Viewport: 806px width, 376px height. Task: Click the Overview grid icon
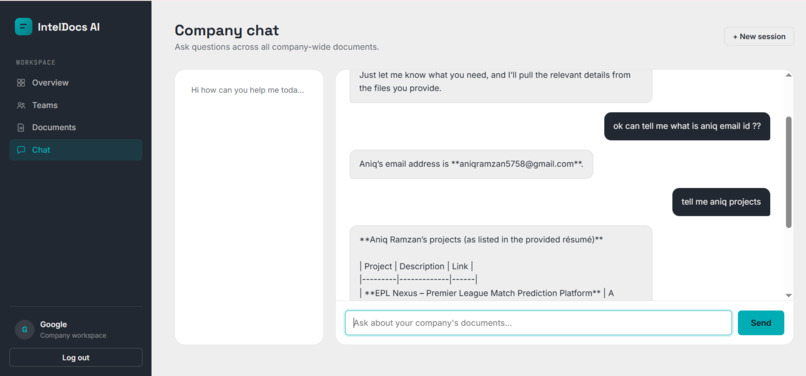21,83
